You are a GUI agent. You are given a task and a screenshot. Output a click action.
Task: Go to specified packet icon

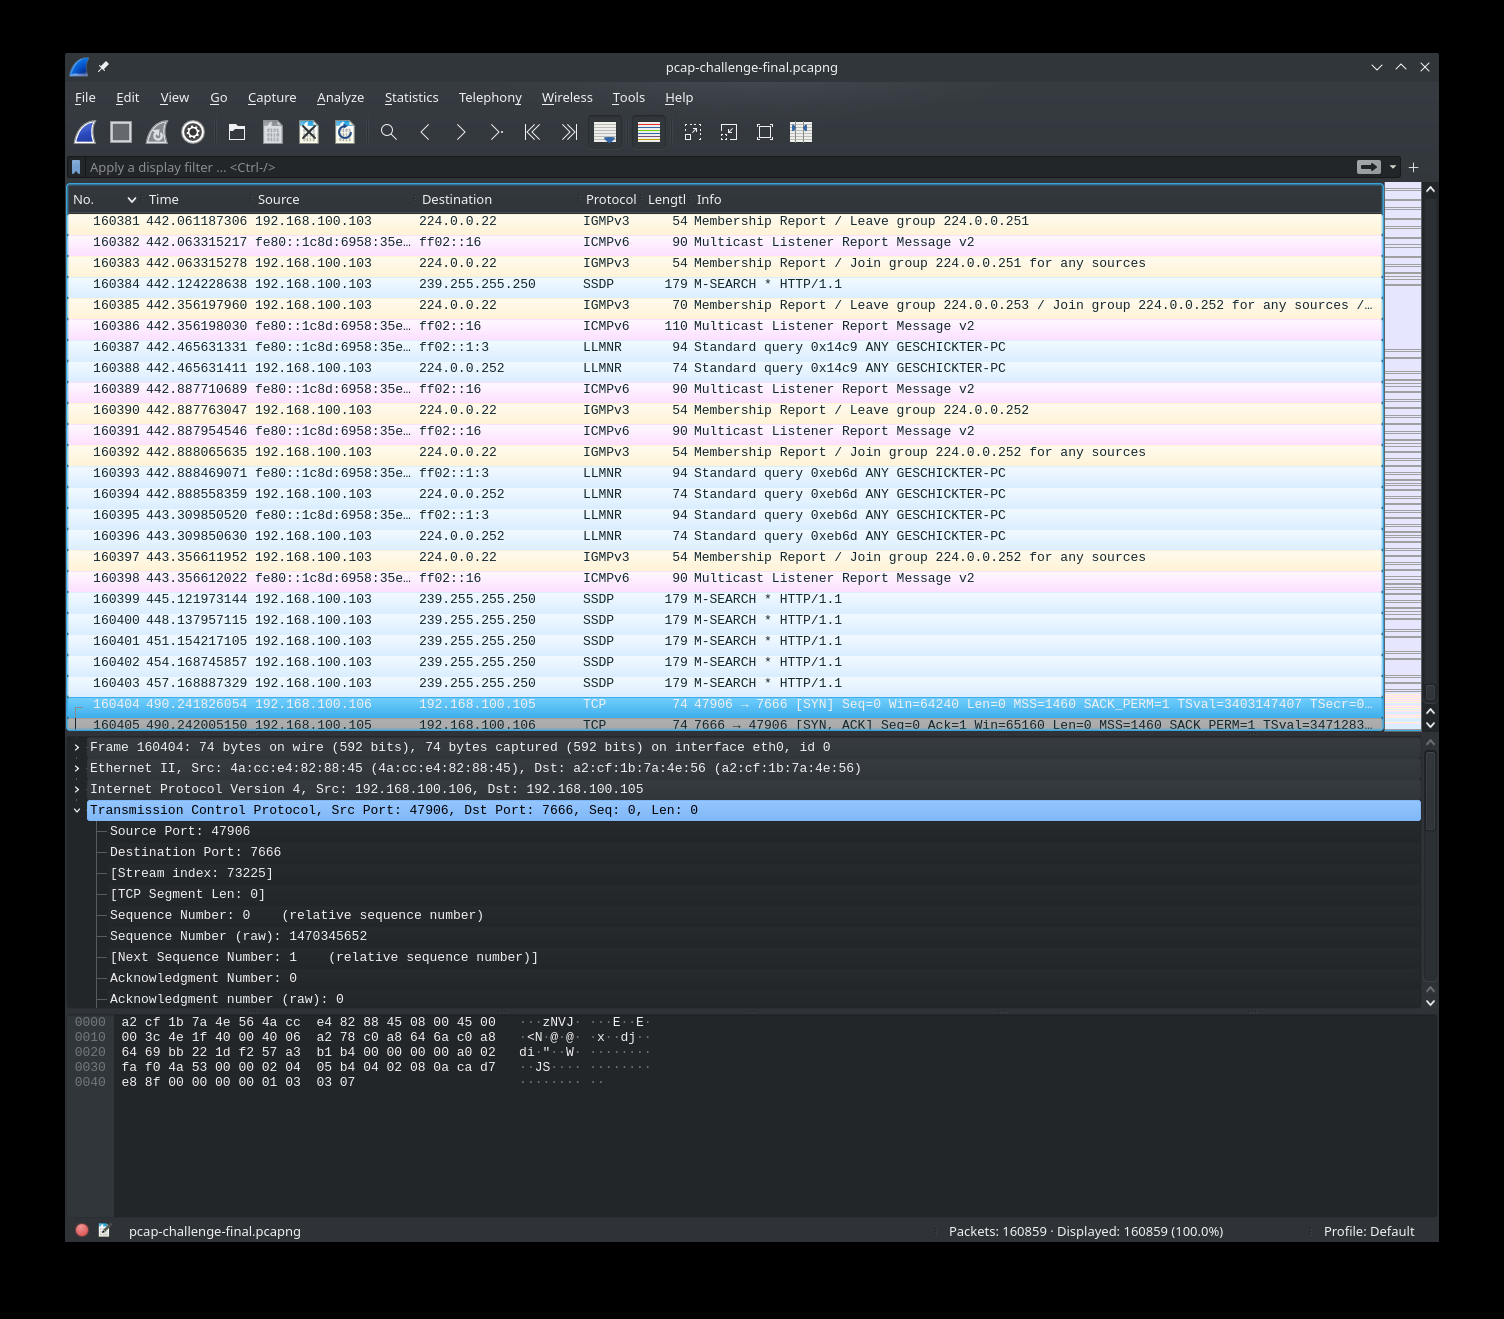[x=497, y=132]
